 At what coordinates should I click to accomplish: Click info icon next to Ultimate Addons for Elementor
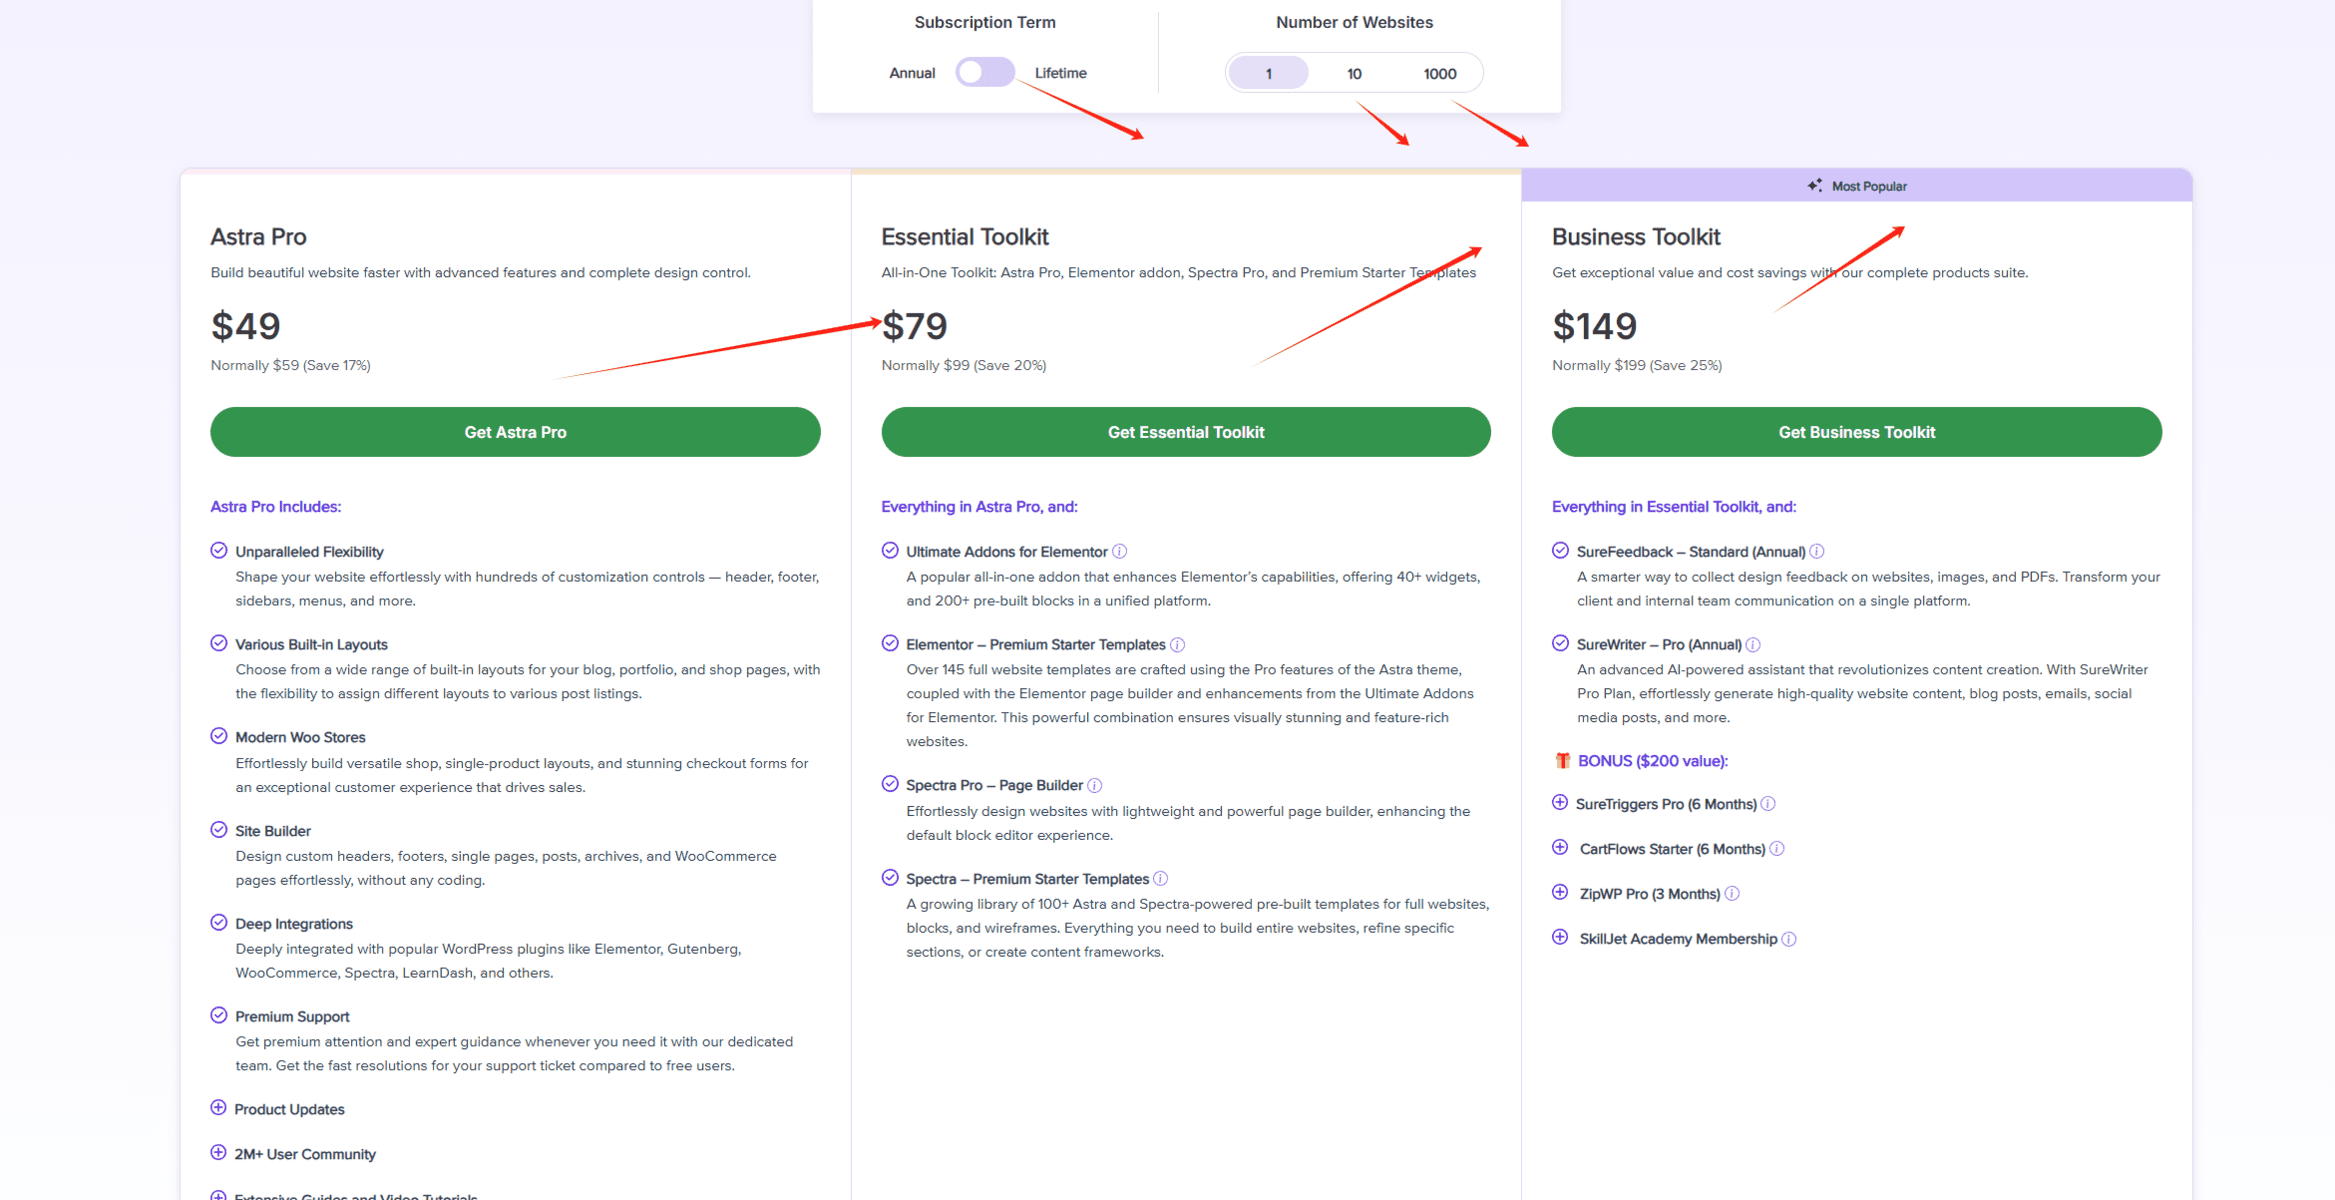[1120, 551]
